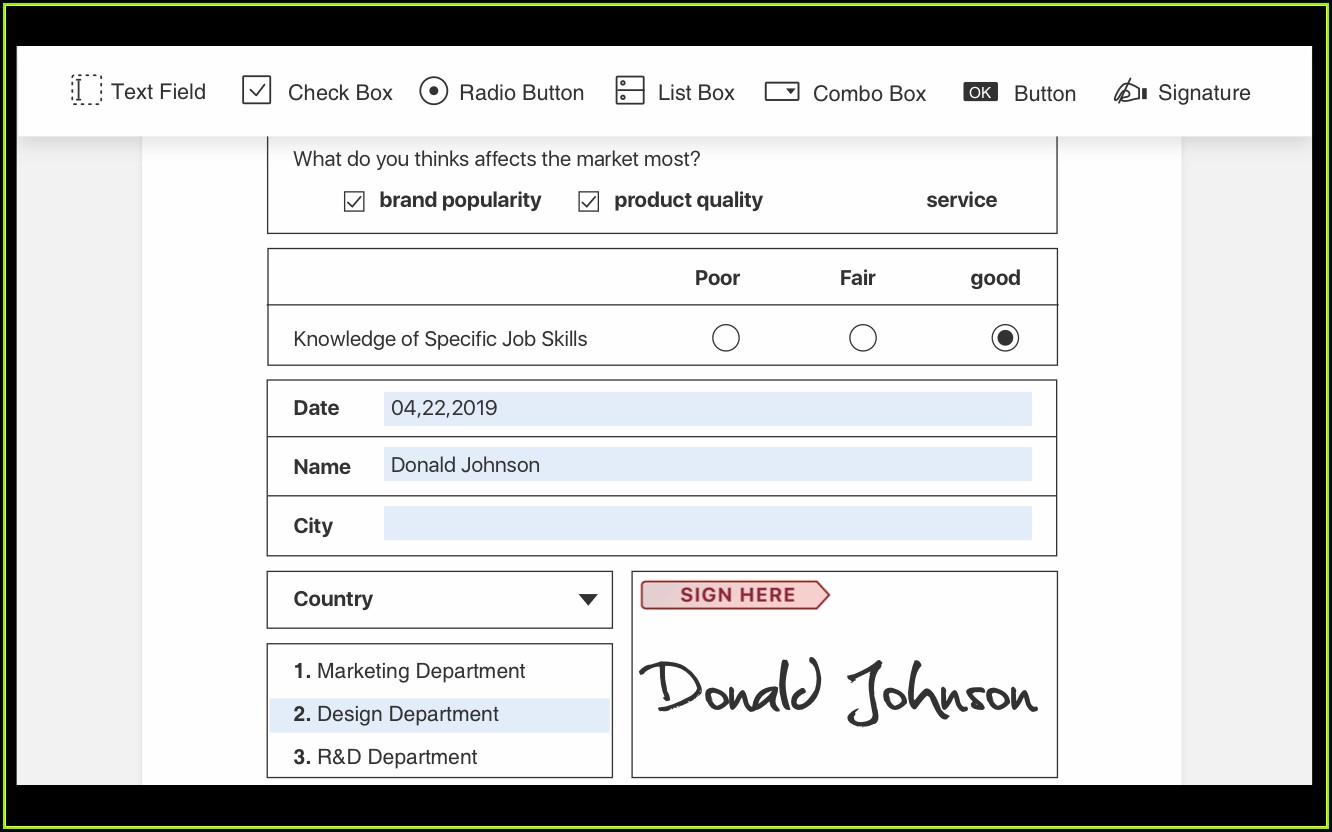This screenshot has height=832, width=1332.
Task: Click the Date field showing 04,22,2019
Action: click(707, 408)
